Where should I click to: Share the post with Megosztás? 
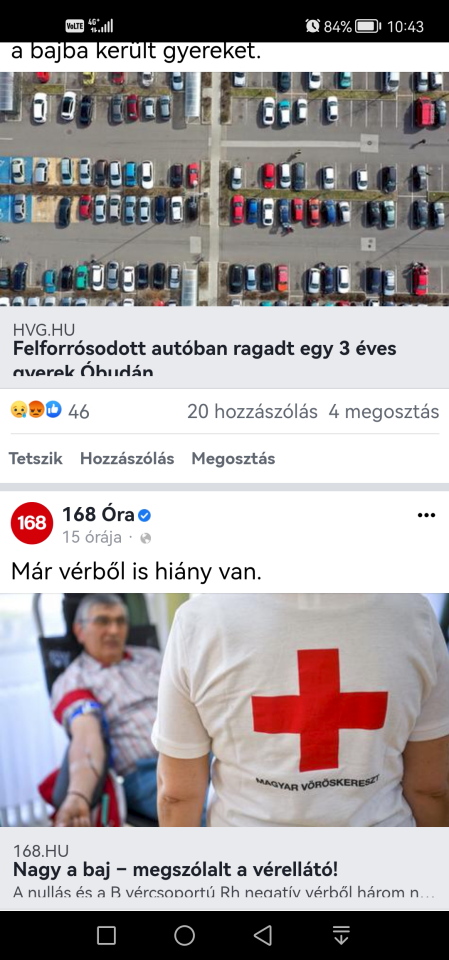(x=233, y=459)
